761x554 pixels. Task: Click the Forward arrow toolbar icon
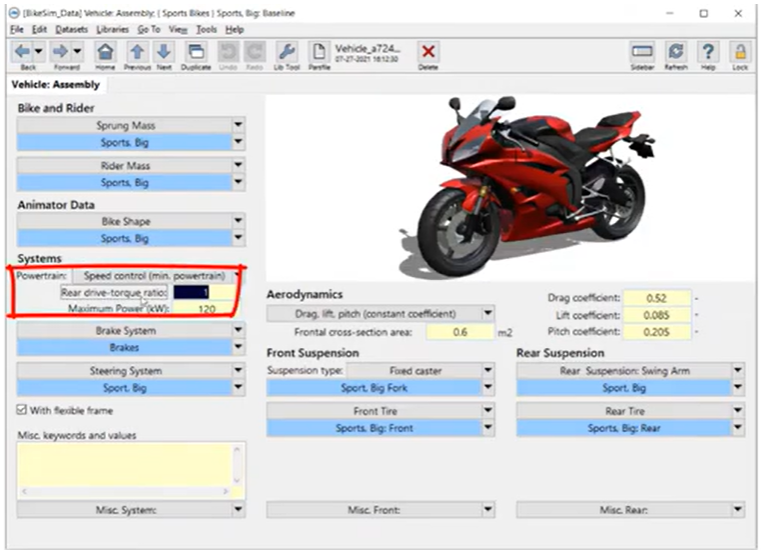point(60,51)
